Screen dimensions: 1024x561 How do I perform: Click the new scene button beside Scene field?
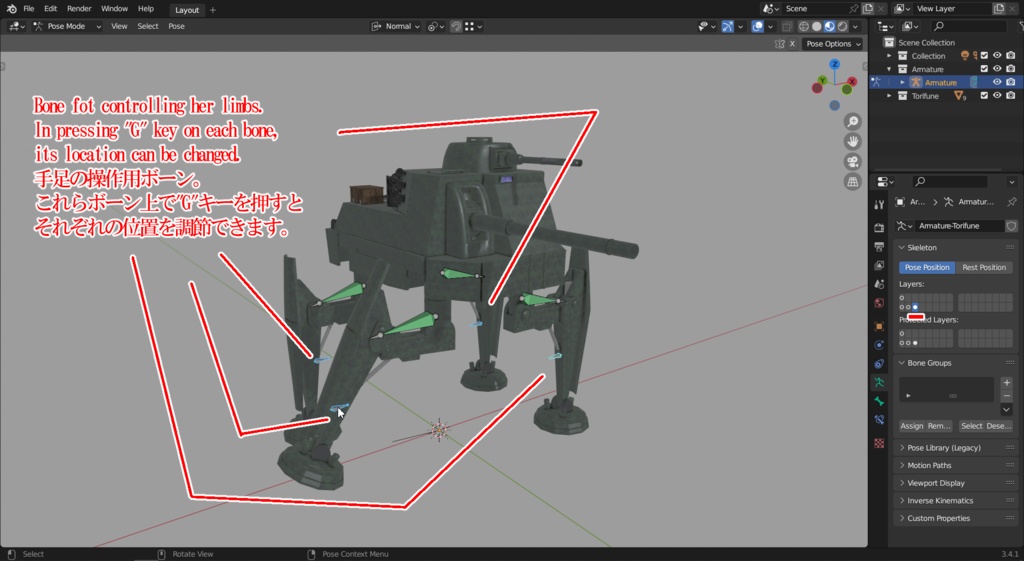868,8
